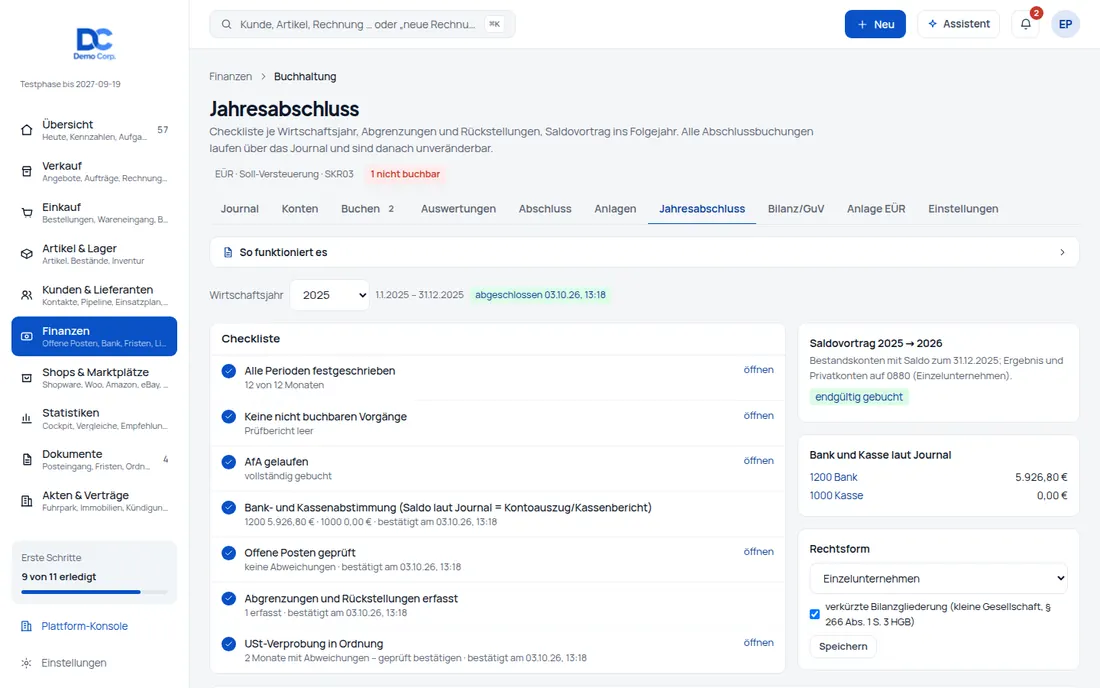Switch to the Bilanz/GuV tab
The image size is (1100, 688).
796,209
